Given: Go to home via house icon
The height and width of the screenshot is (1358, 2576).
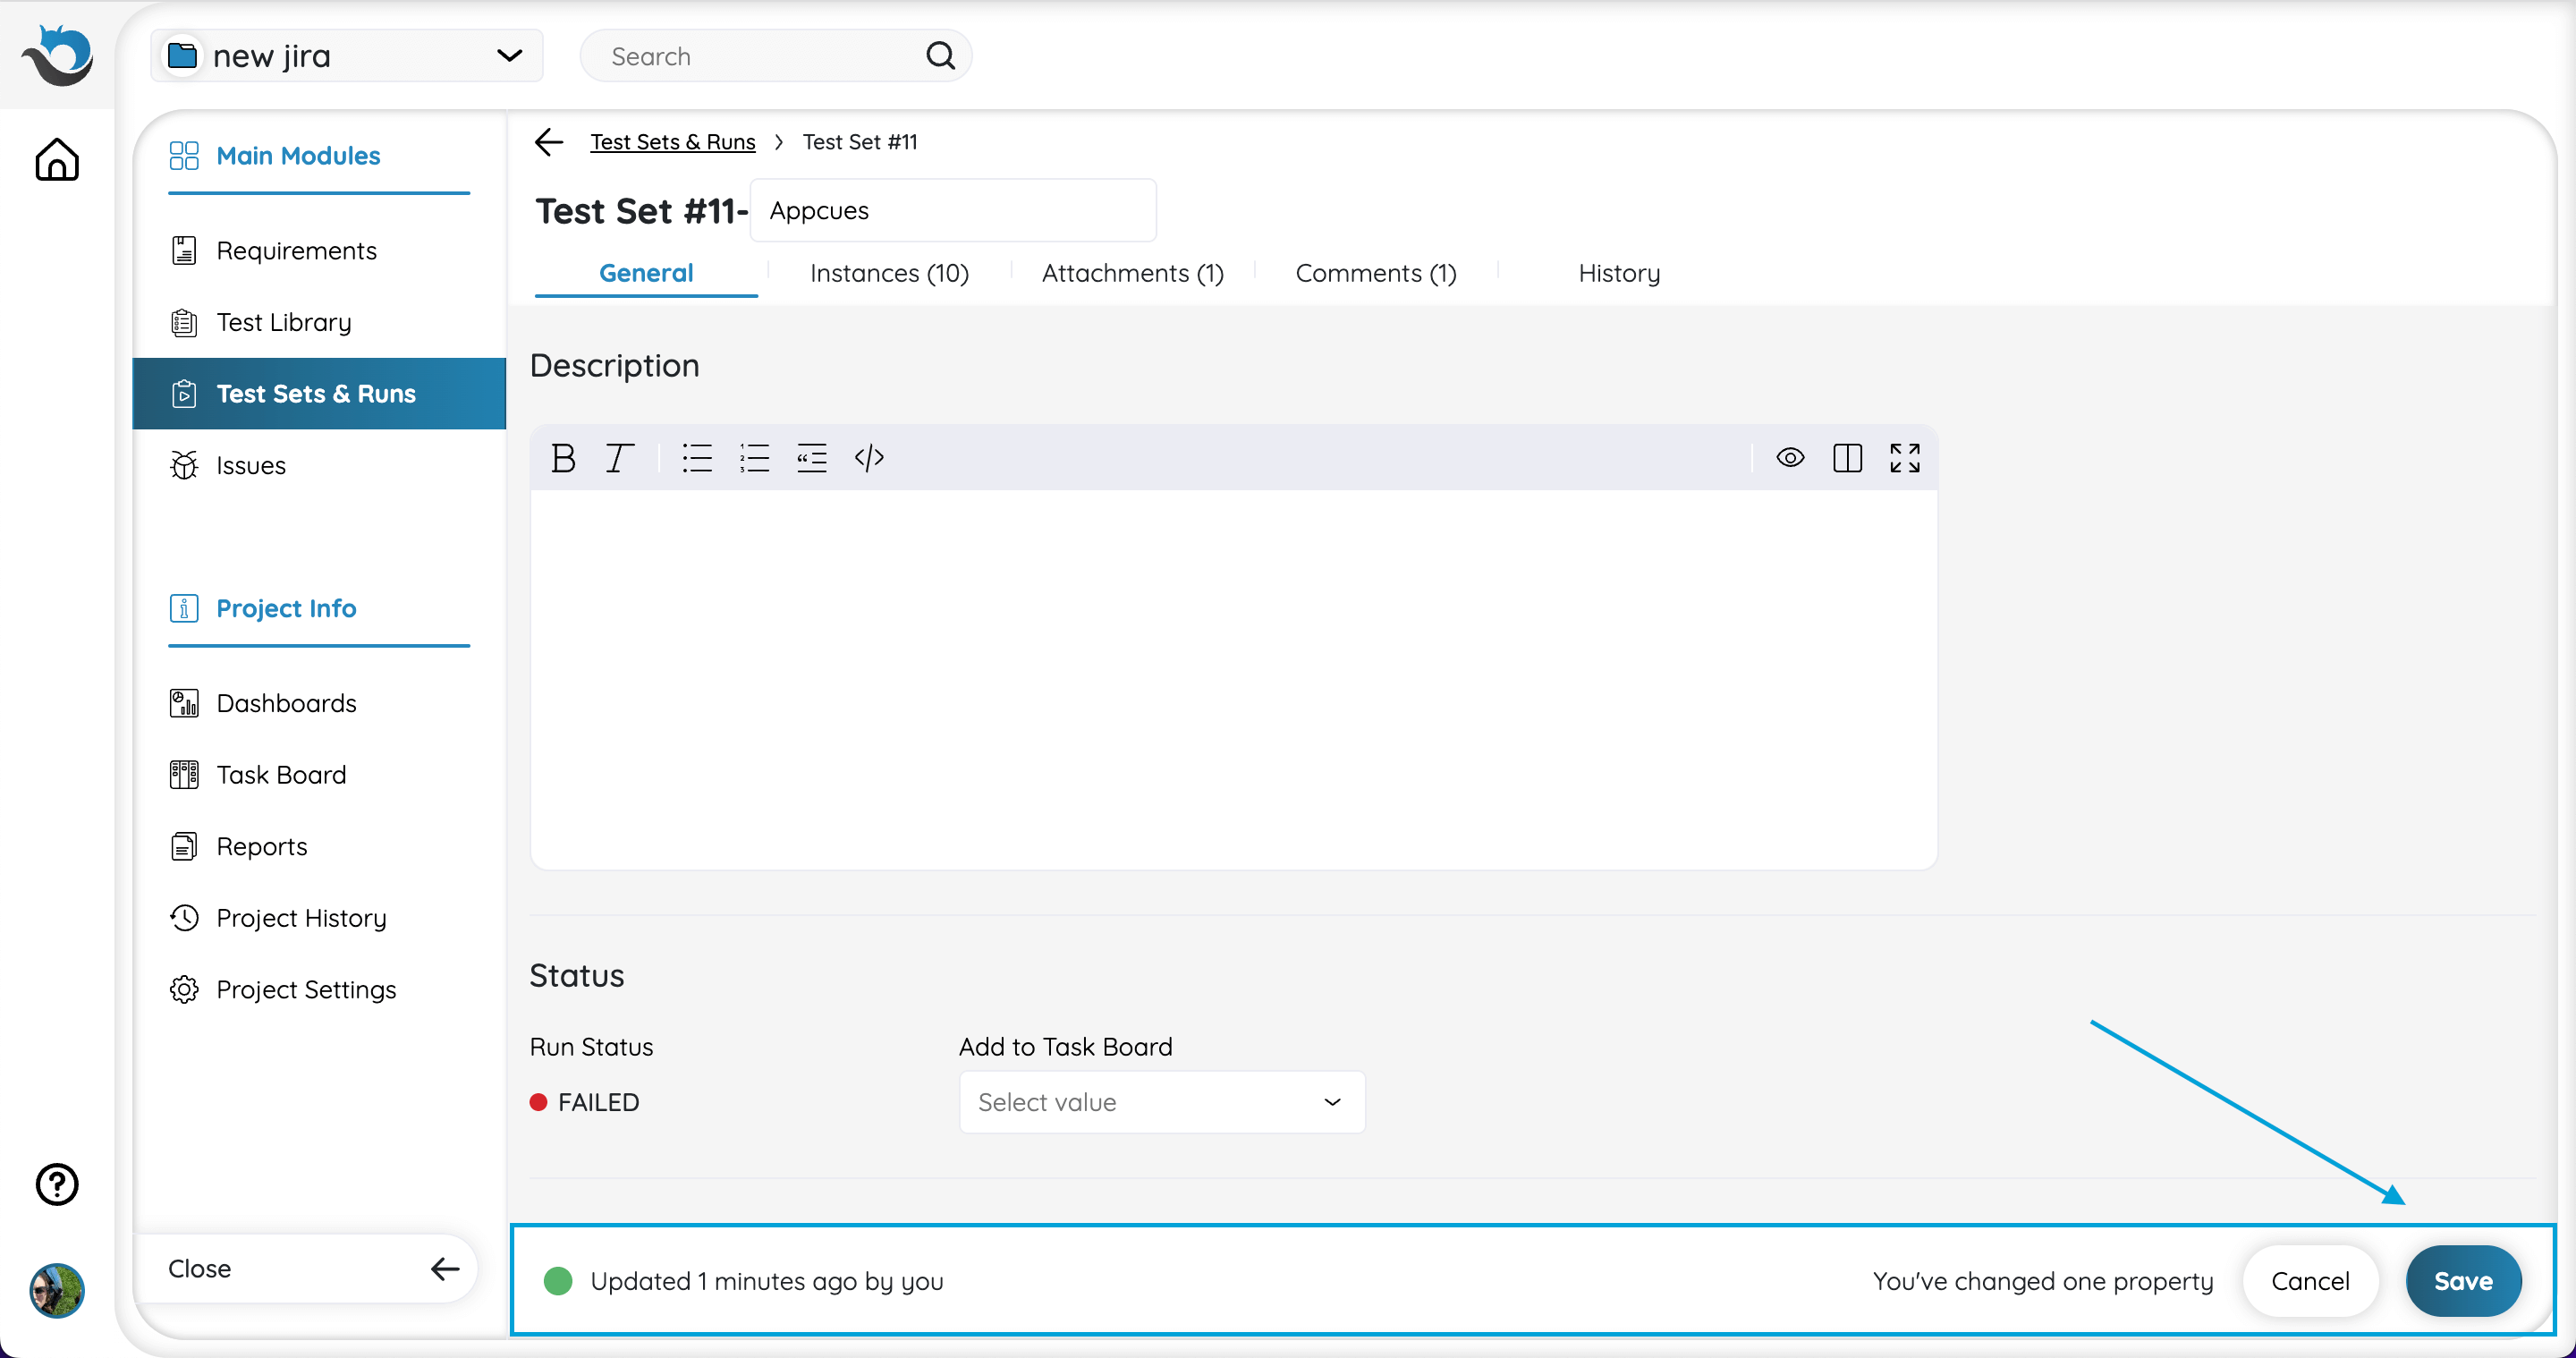Looking at the screenshot, I should [57, 160].
